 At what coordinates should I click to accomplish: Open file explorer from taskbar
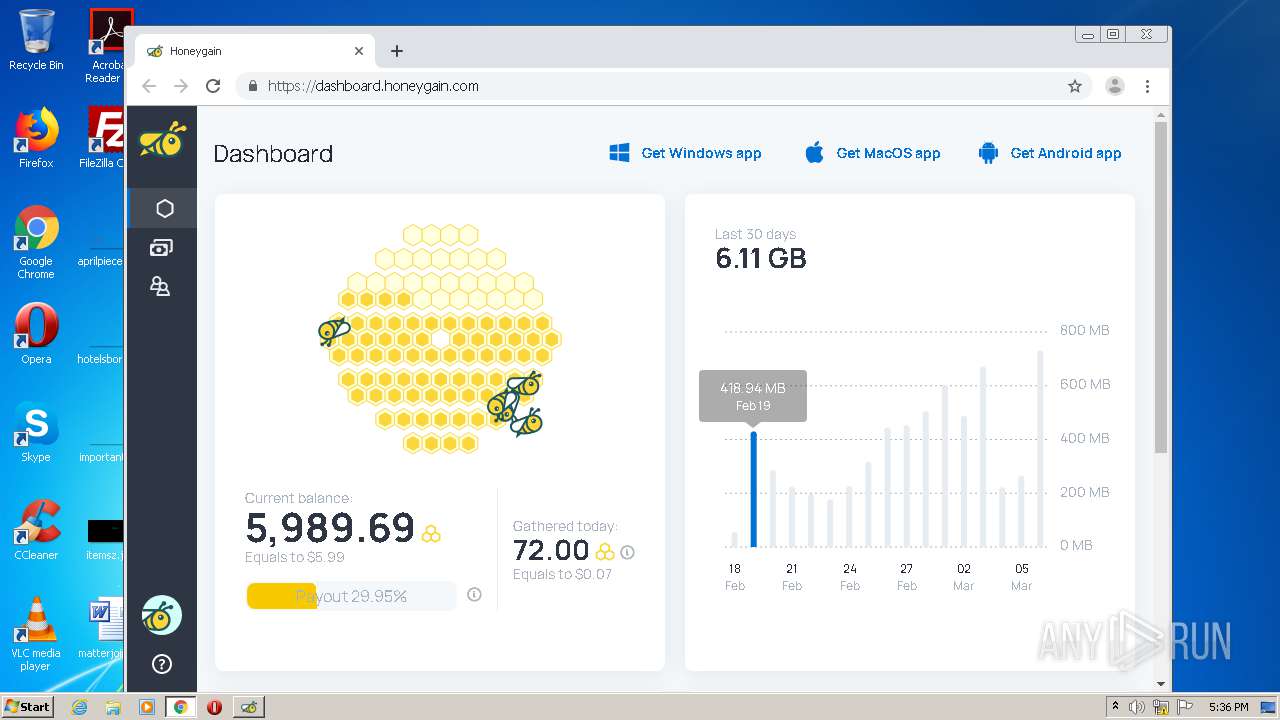pos(113,707)
